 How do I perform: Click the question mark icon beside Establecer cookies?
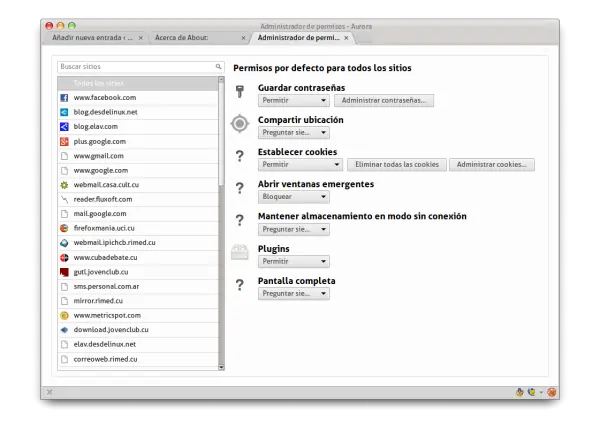click(x=240, y=156)
